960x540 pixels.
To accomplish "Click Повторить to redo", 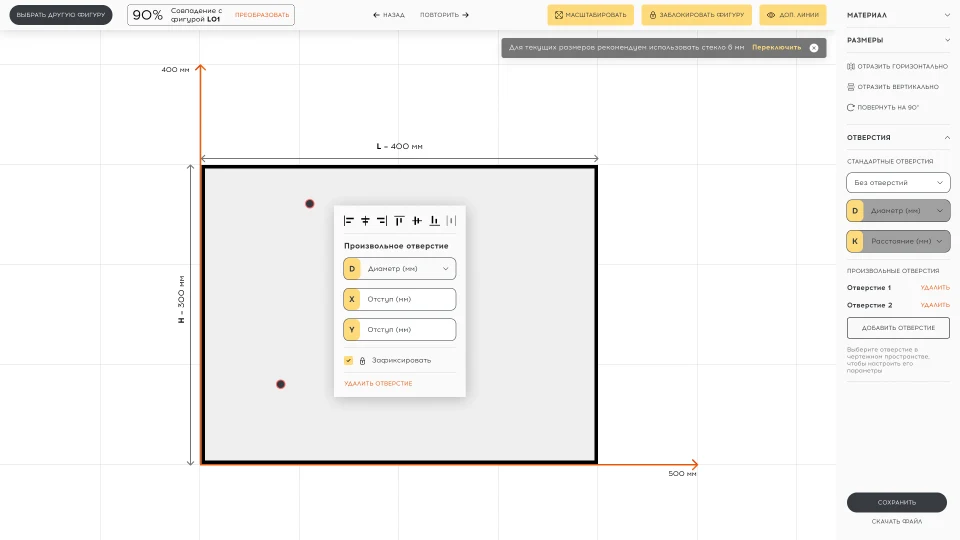I will coord(444,15).
